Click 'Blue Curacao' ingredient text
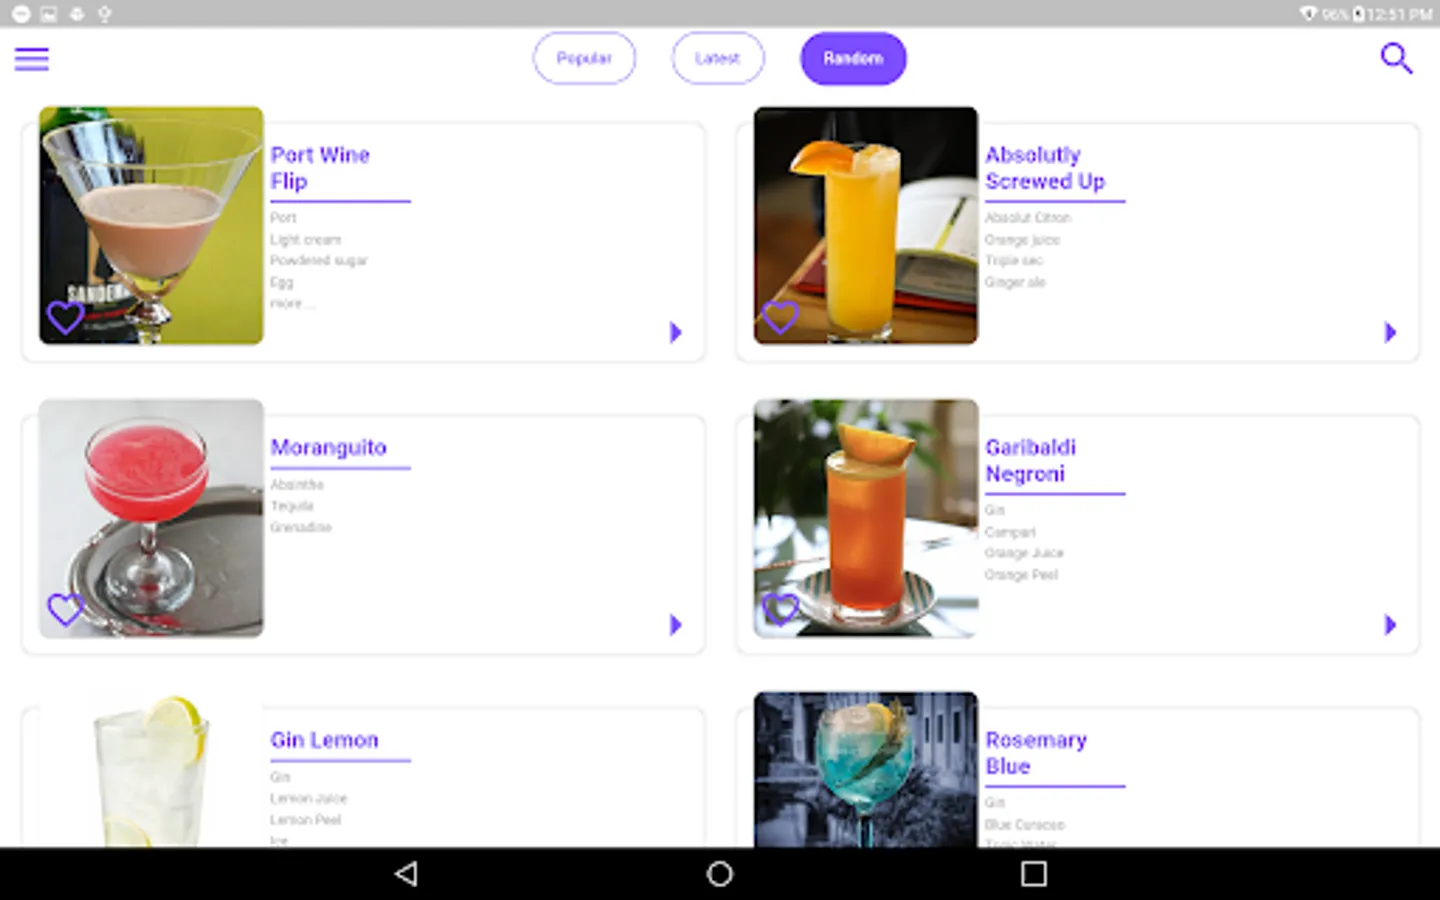The image size is (1440, 900). [1024, 825]
